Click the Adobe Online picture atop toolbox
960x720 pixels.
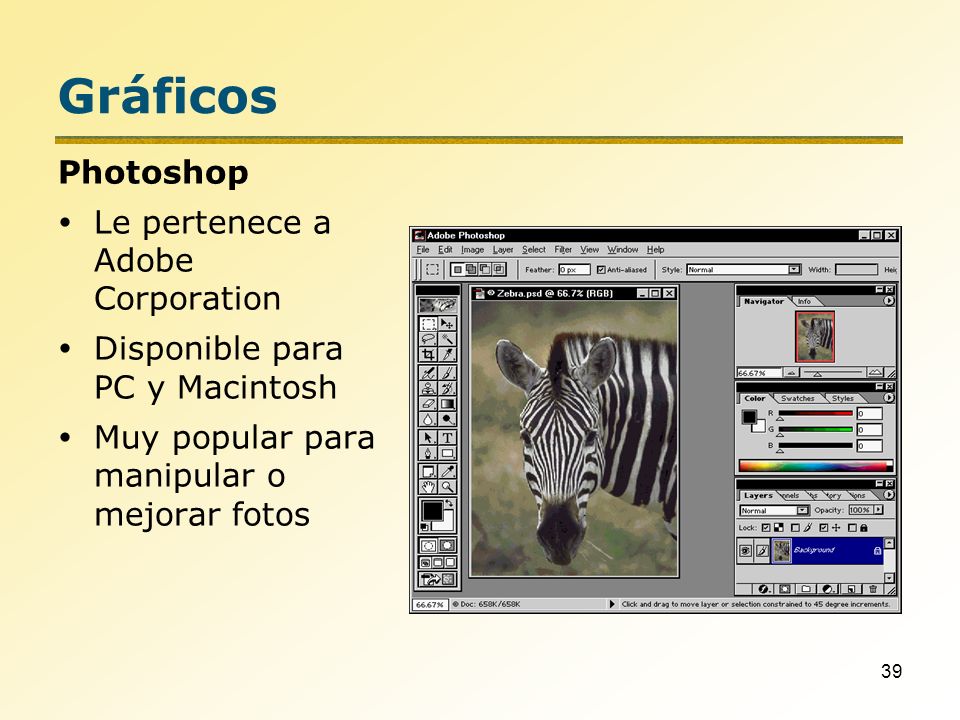point(438,306)
